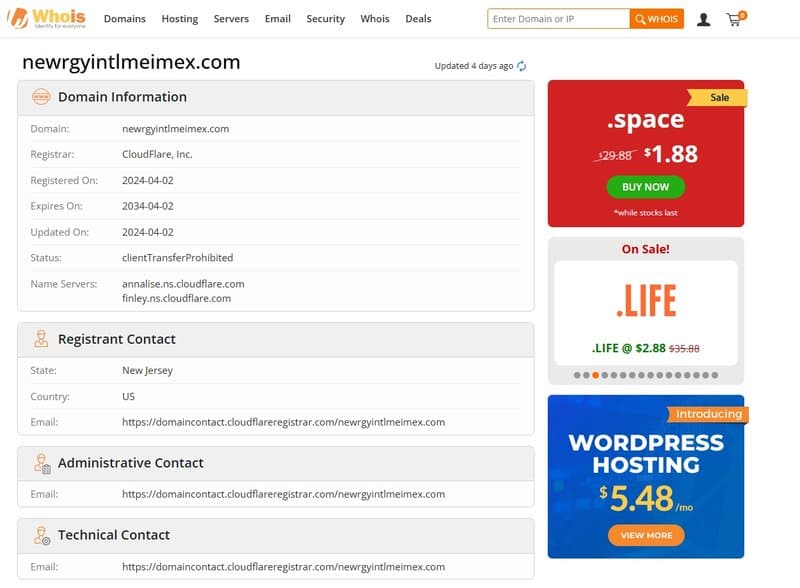
Task: Go to the Deals page
Action: (418, 19)
